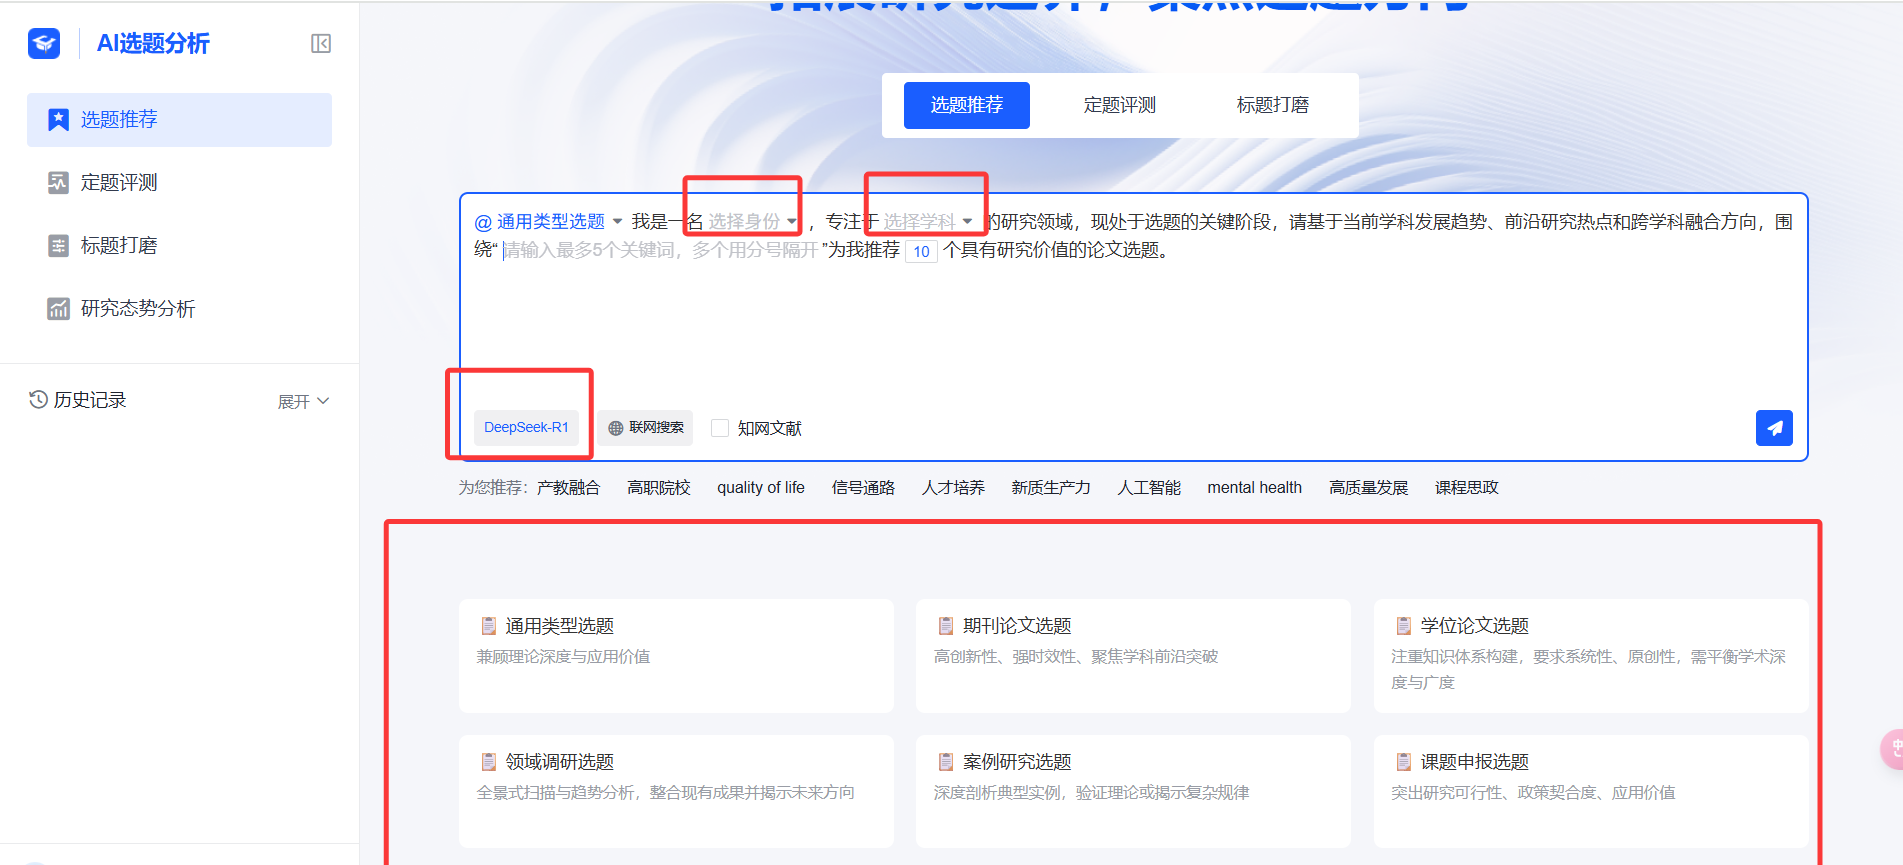Click the keyword input placeholder field

click(660, 250)
